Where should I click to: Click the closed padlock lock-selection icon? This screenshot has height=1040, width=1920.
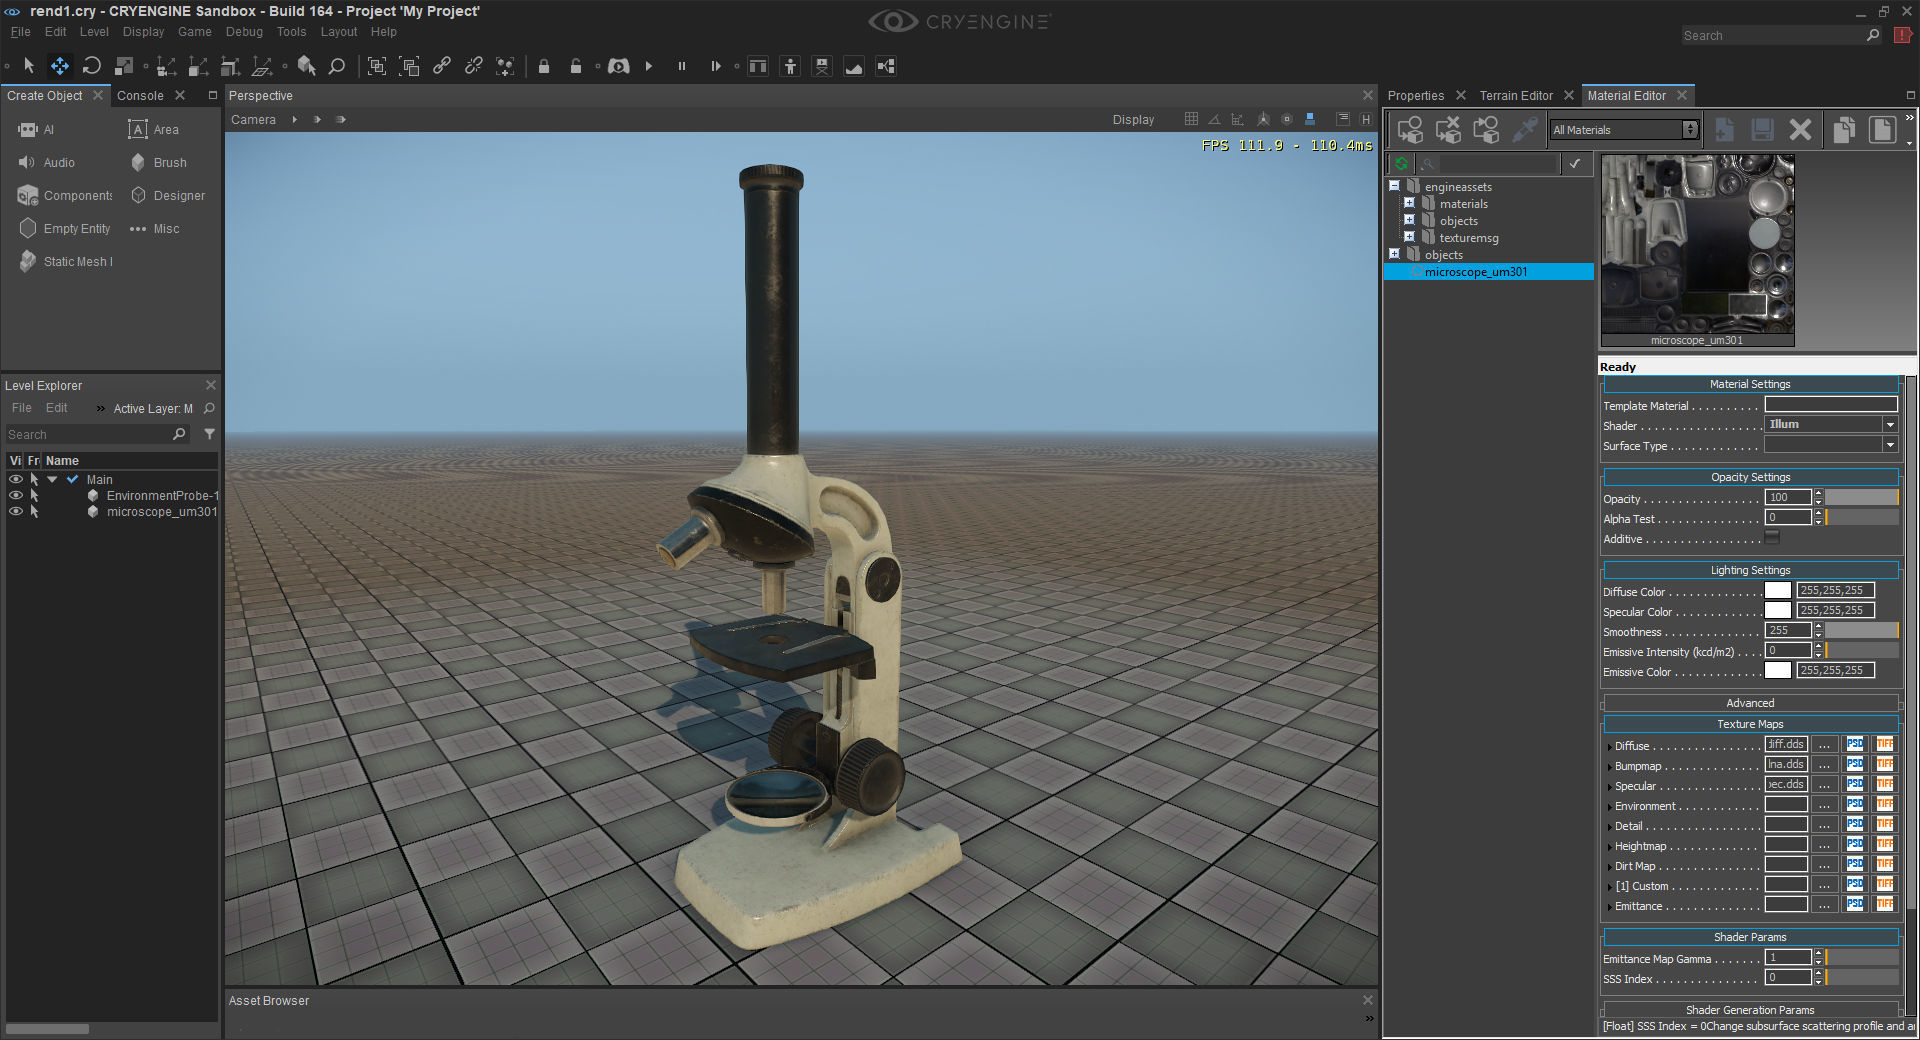tap(544, 66)
